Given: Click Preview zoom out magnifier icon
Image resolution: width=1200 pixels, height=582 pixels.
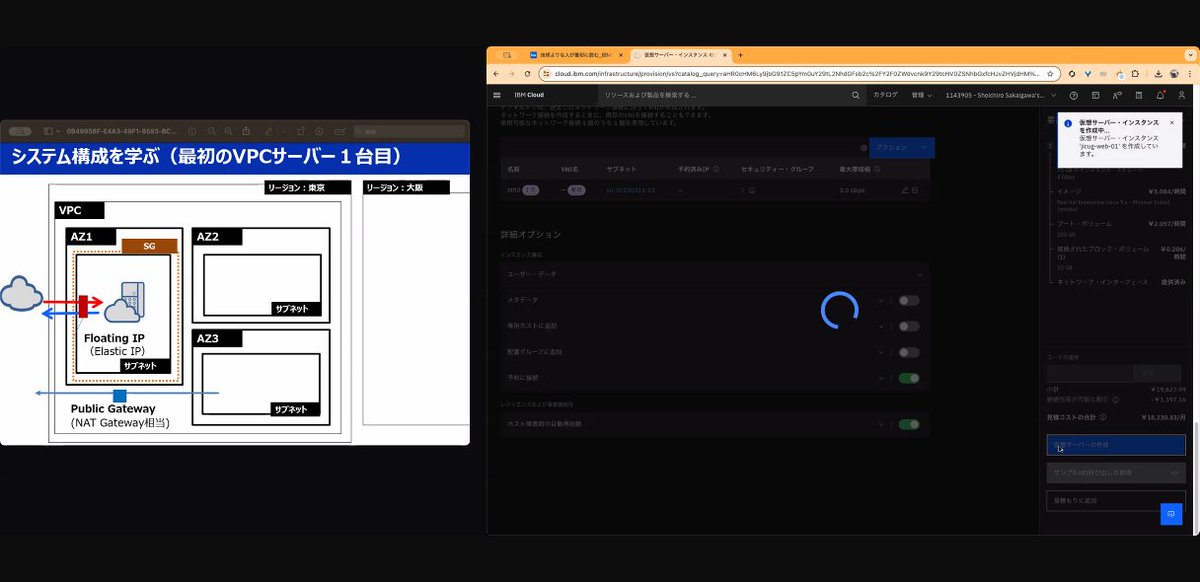Looking at the screenshot, I should coord(210,131).
